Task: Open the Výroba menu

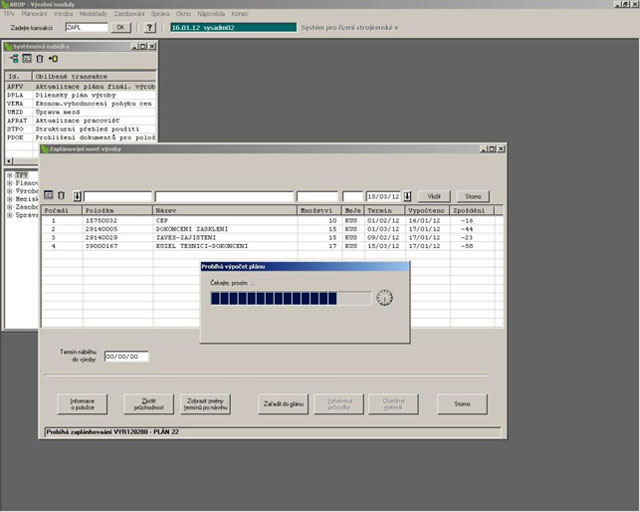Action: (63, 14)
